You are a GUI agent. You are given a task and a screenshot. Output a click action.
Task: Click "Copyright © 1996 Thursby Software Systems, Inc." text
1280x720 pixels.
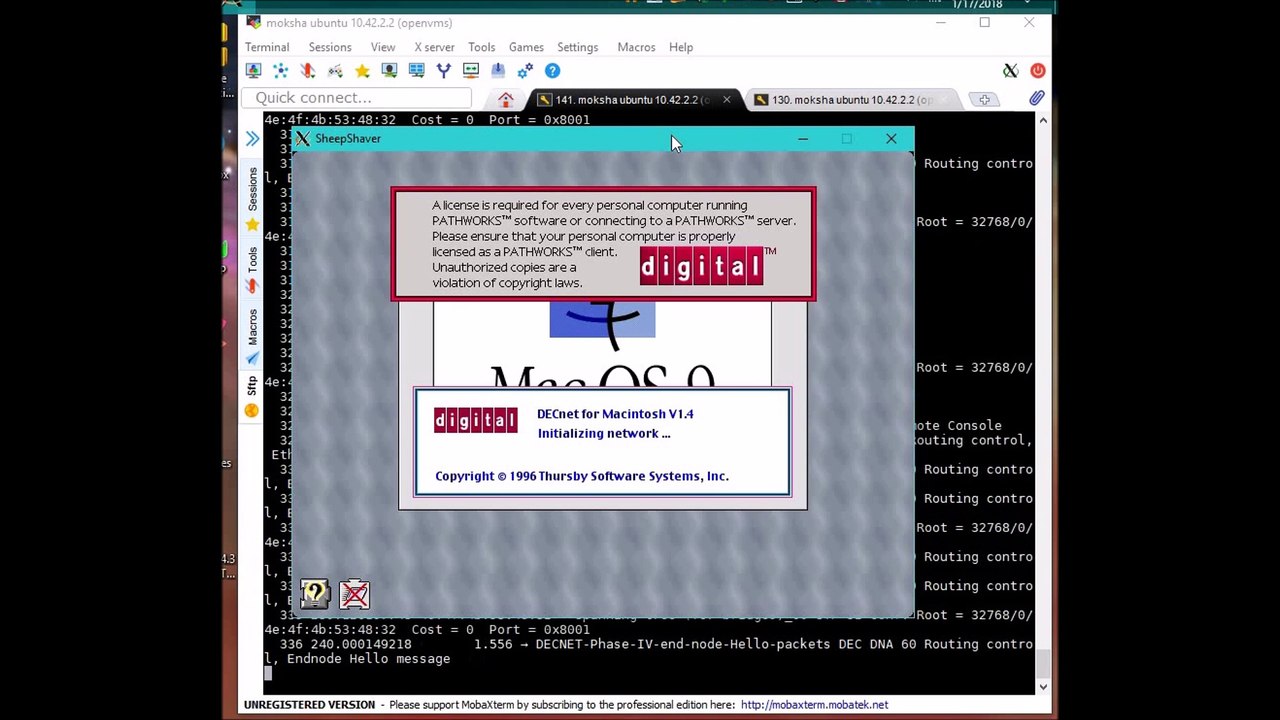point(582,476)
